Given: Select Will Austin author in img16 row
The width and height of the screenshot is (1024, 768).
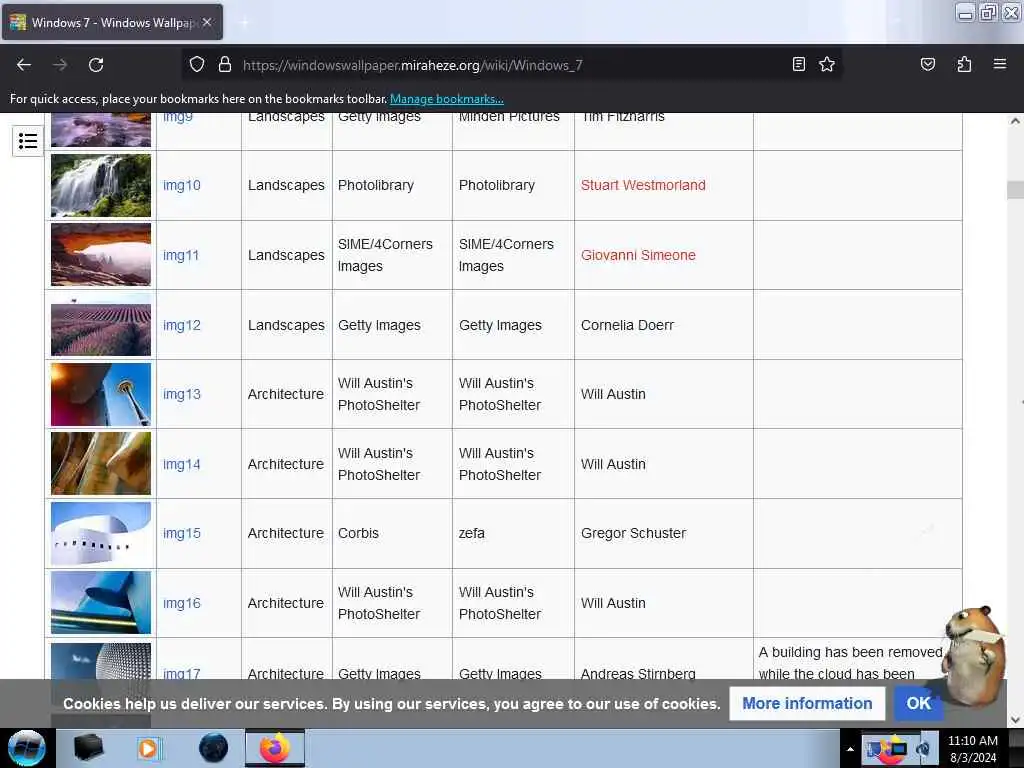Looking at the screenshot, I should tap(613, 603).
